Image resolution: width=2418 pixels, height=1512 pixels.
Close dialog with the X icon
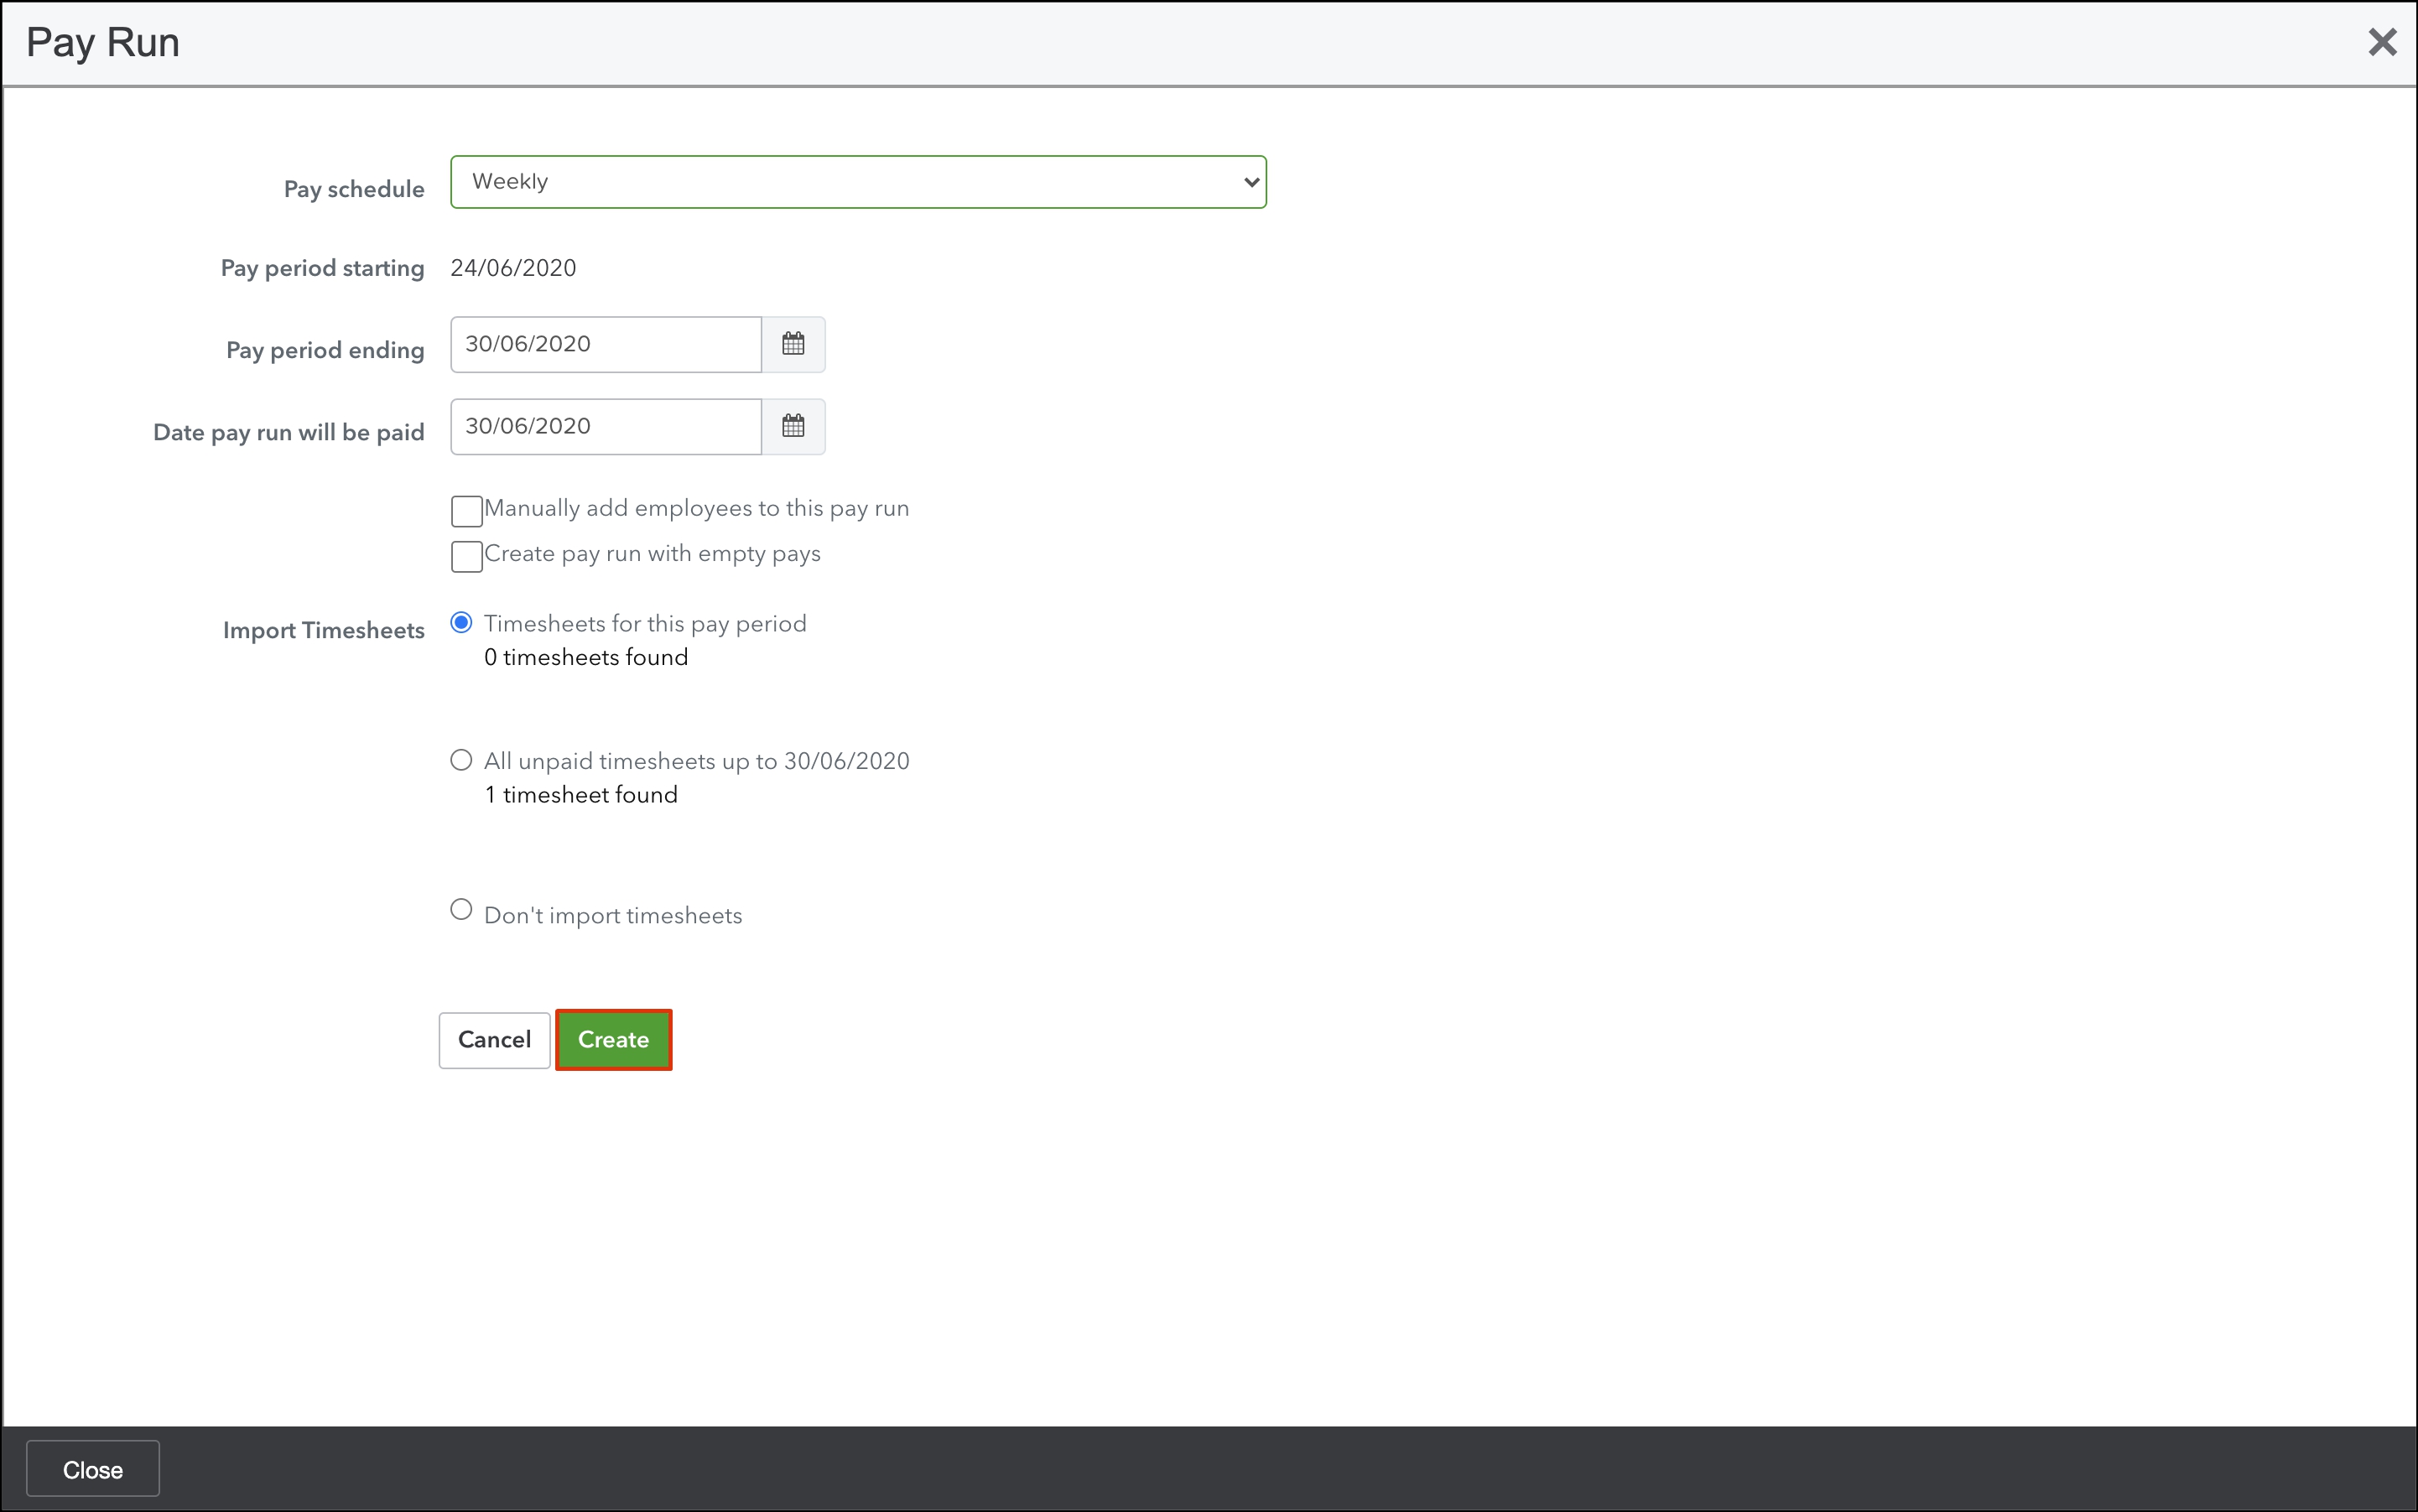point(2382,42)
